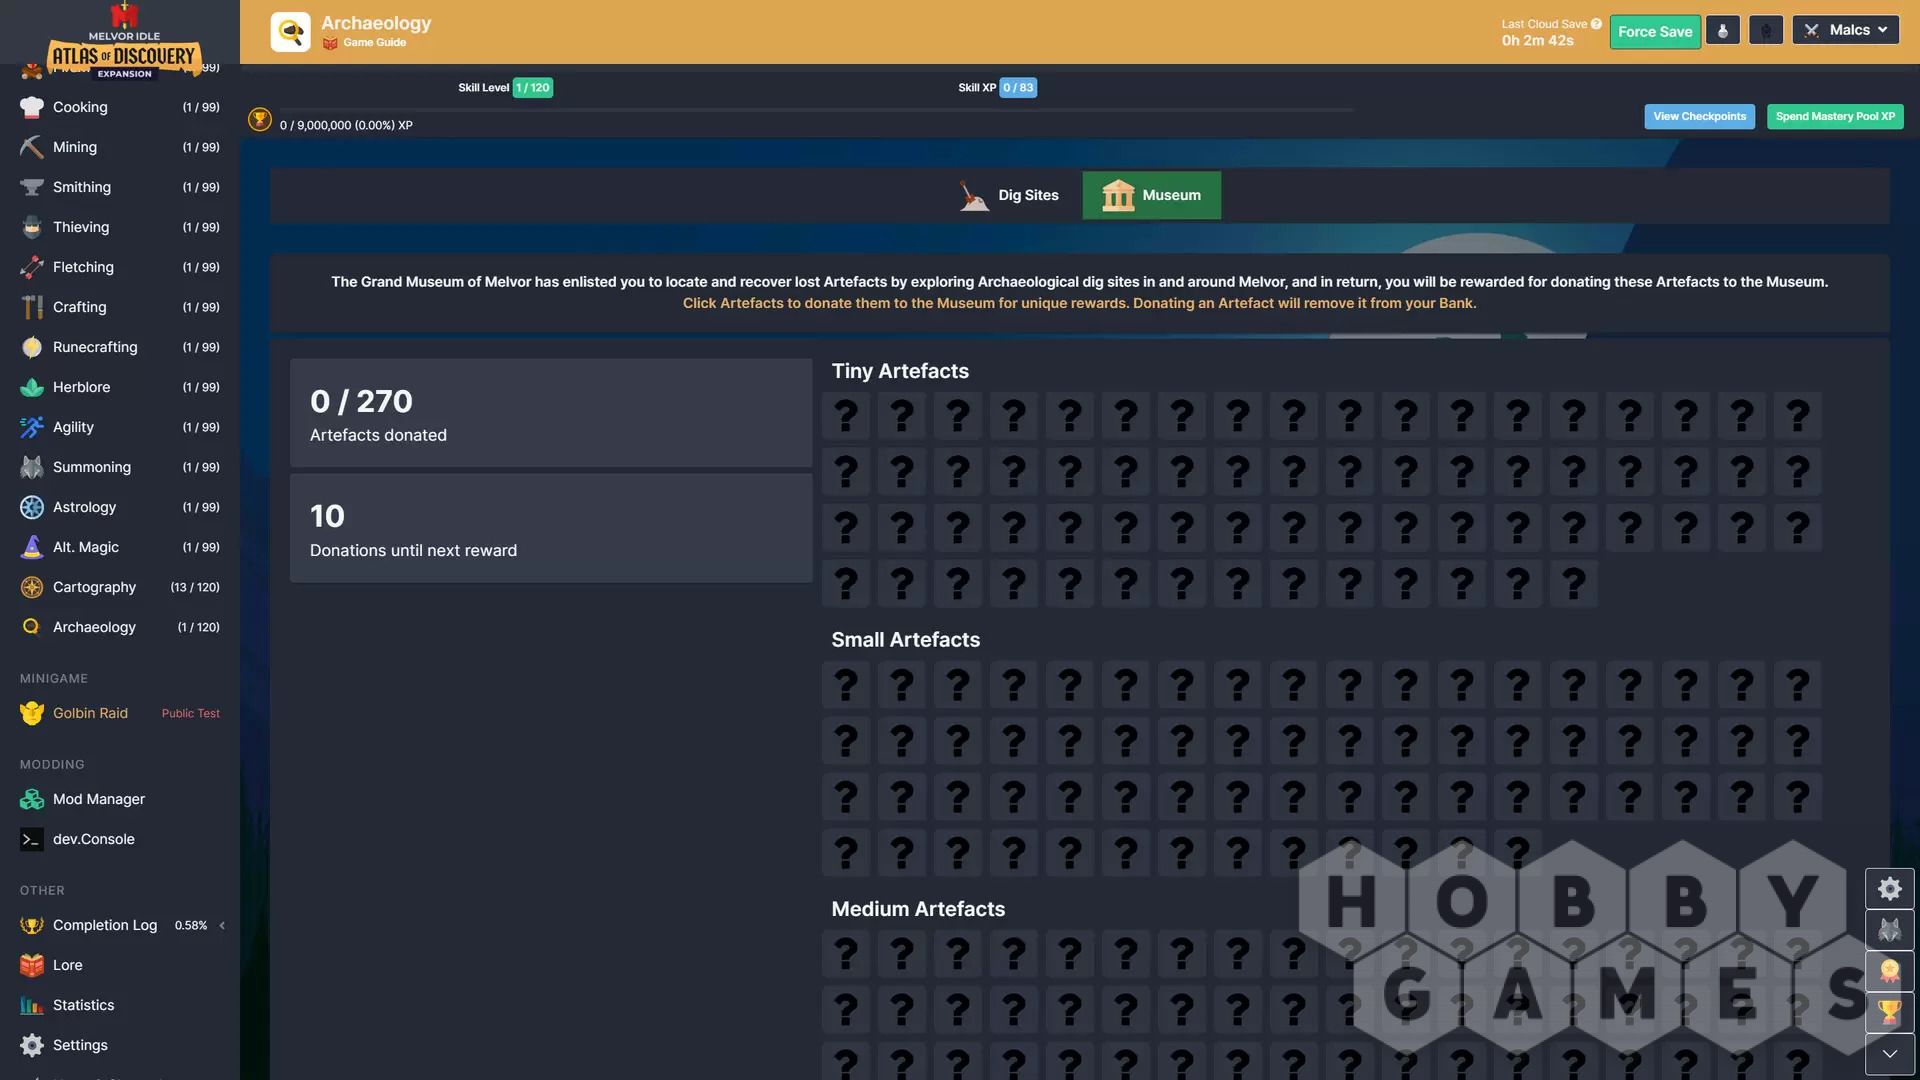The image size is (1920, 1080).
Task: Collapse the floating side menu with the chevron
Action: tap(1889, 1054)
